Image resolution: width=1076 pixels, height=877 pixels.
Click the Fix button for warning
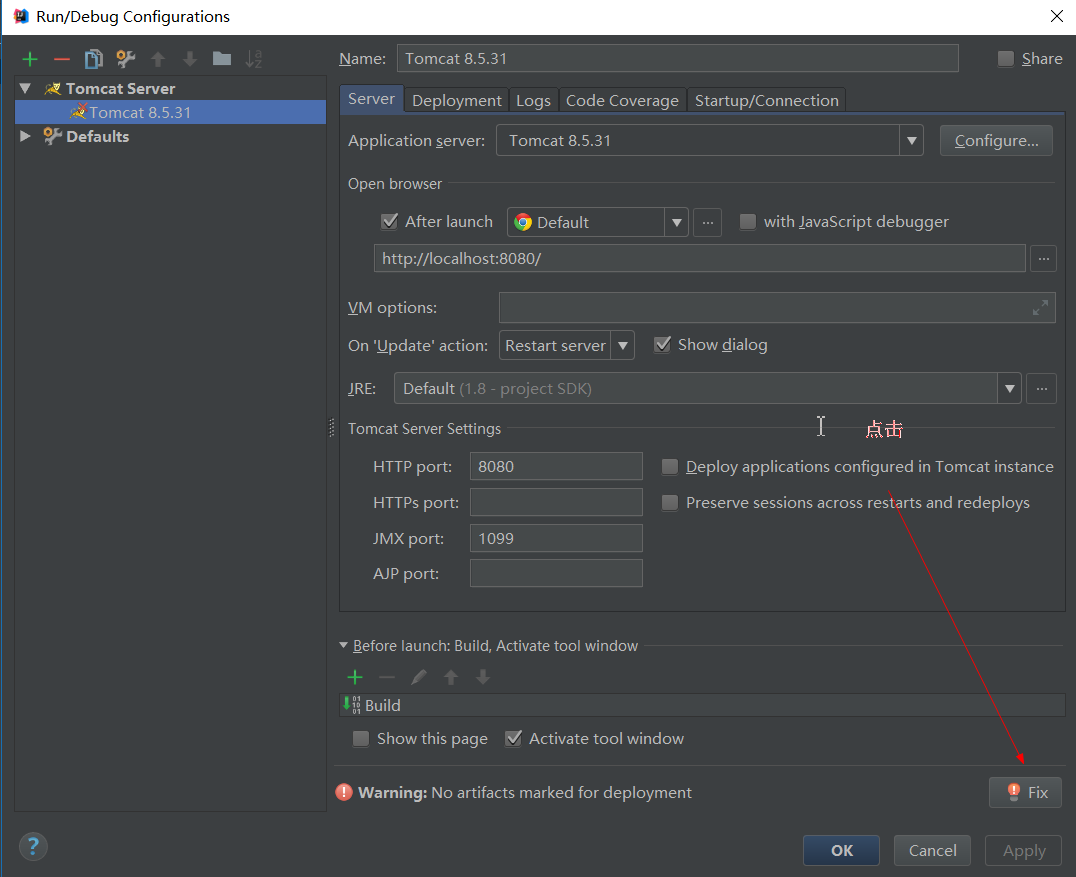pos(1025,792)
